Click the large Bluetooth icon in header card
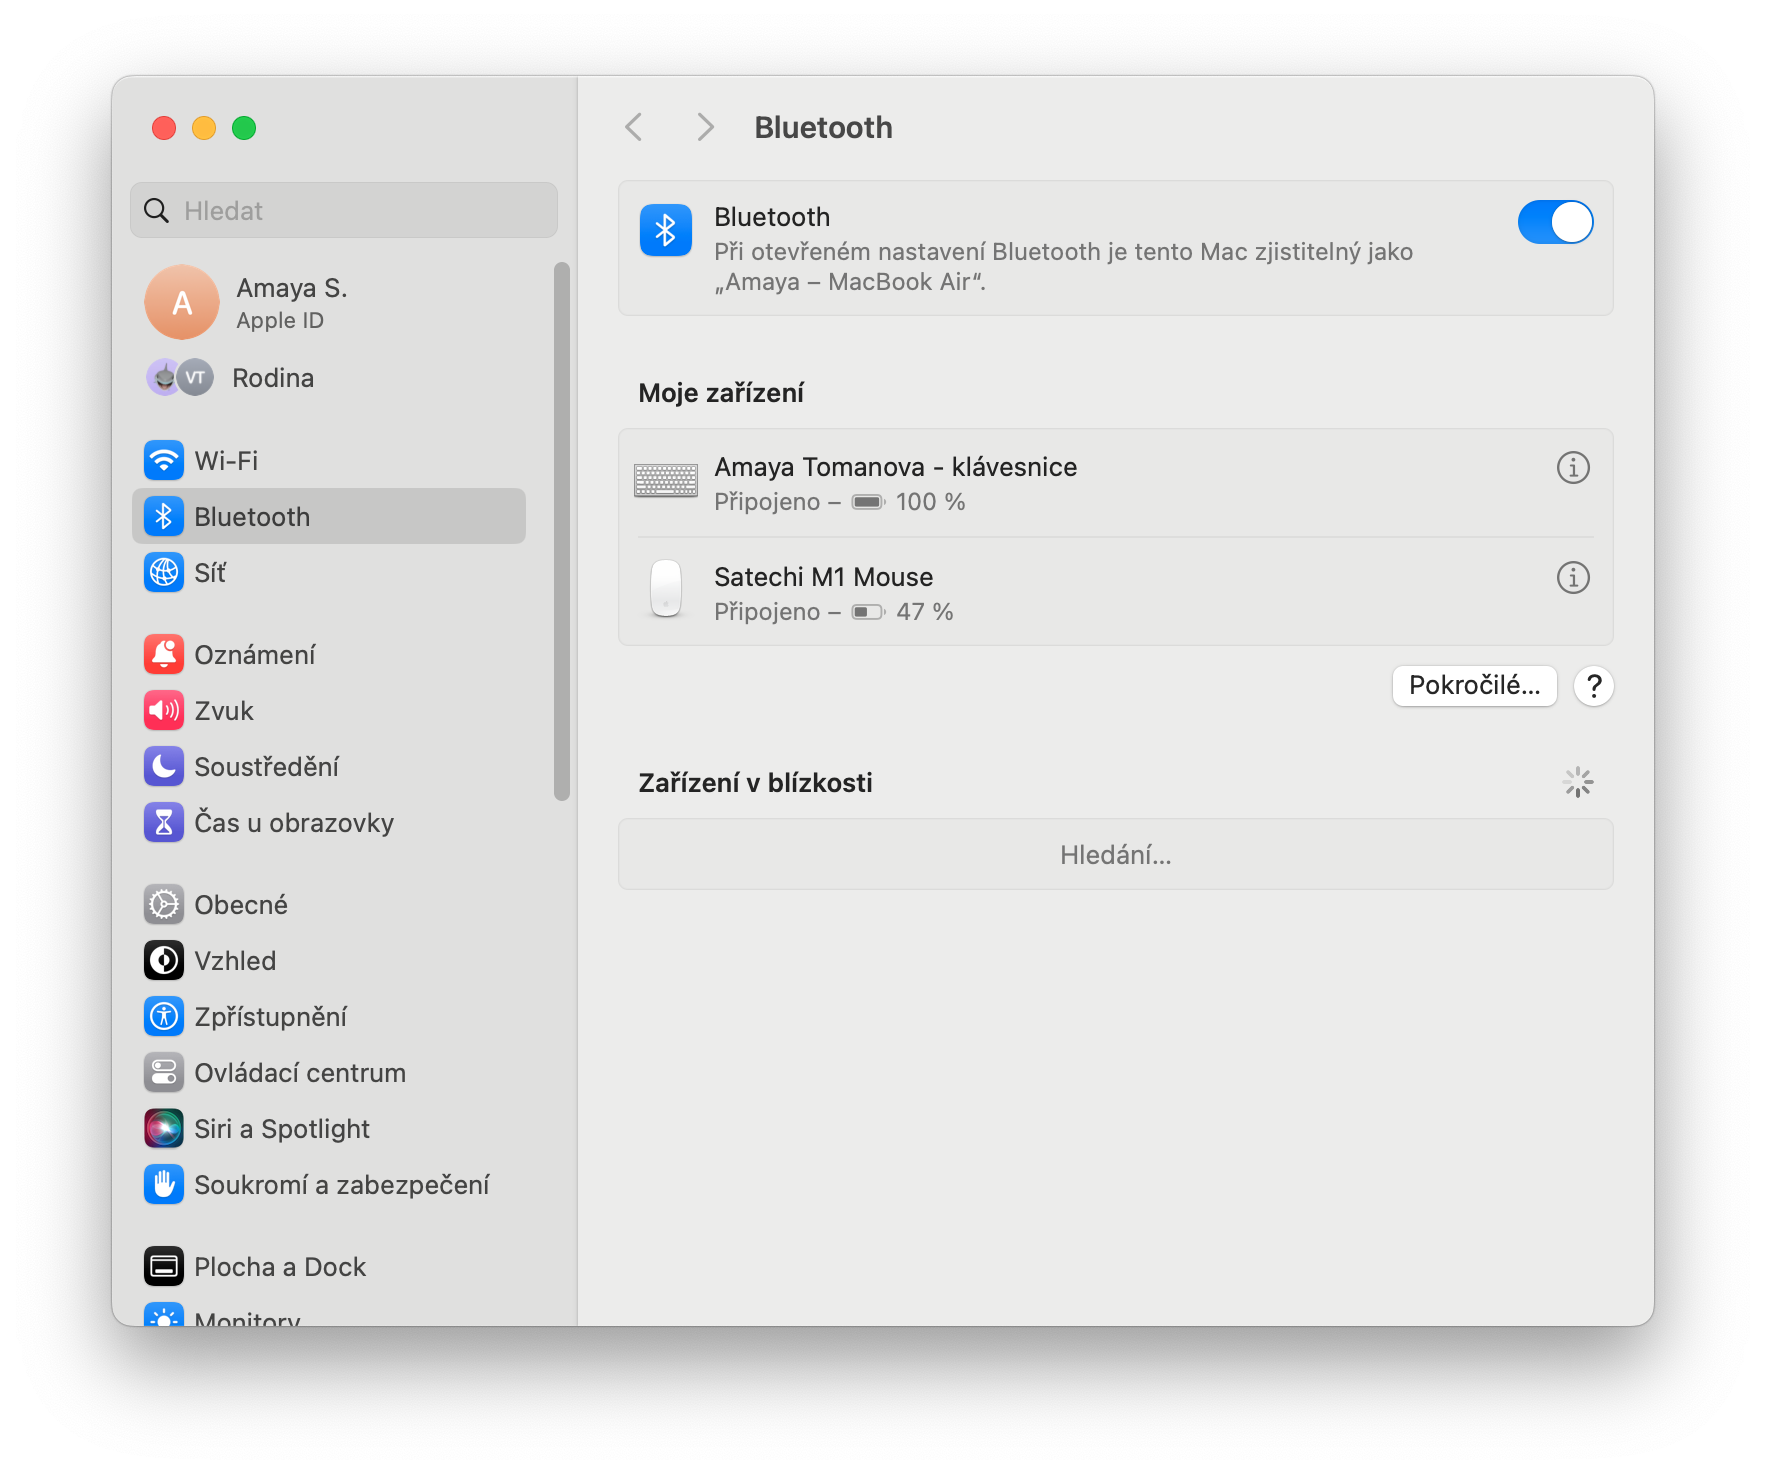Viewport: 1766px width, 1474px height. (x=666, y=230)
